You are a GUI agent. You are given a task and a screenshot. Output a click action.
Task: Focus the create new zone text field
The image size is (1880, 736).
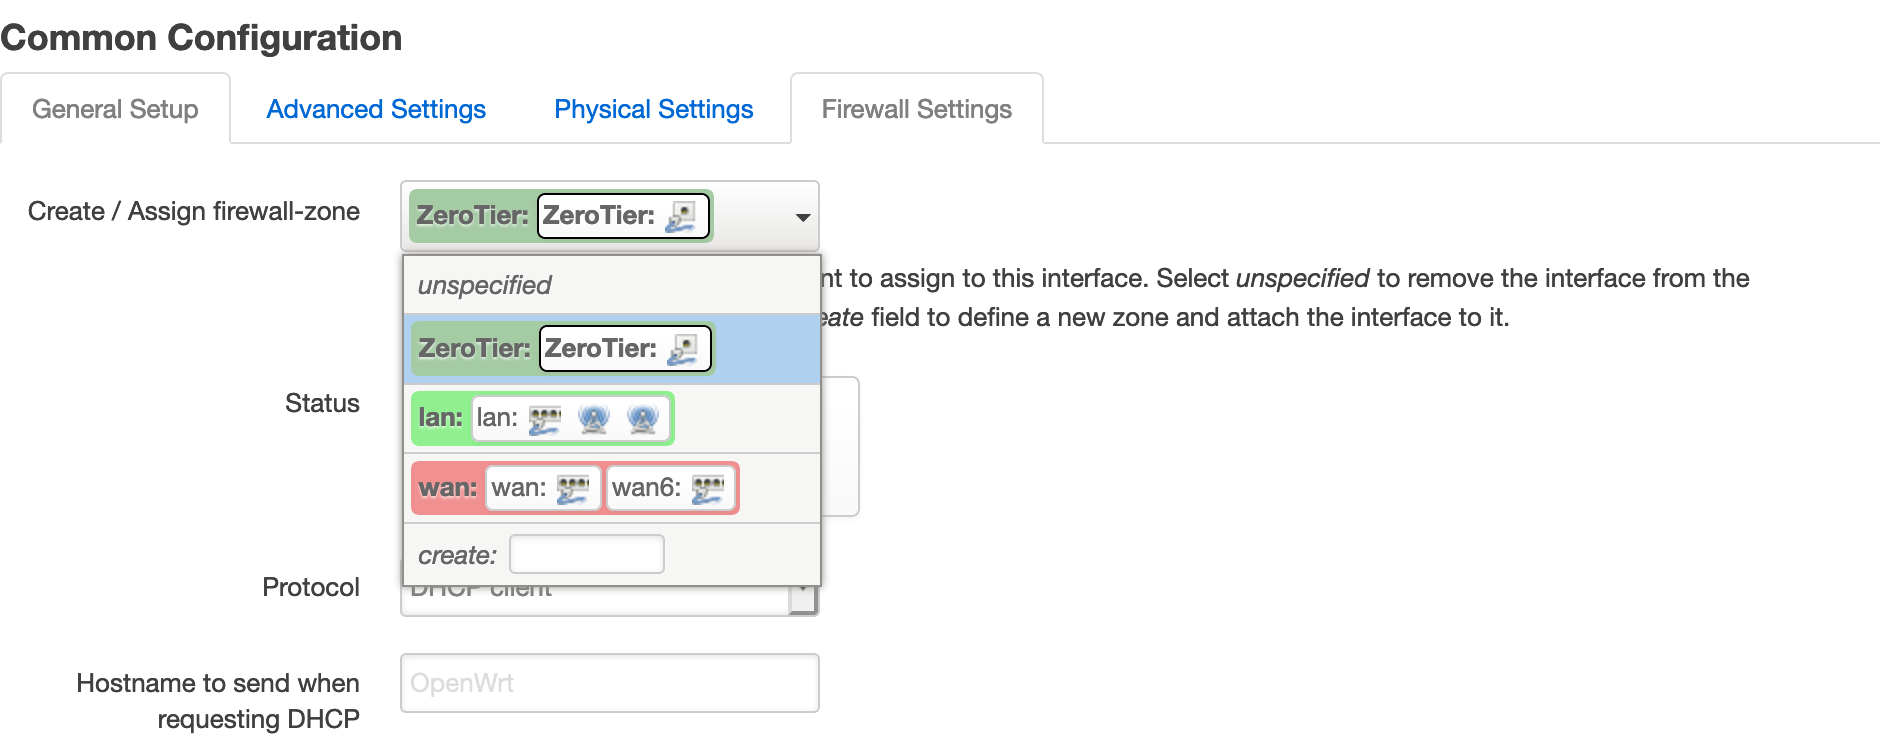point(587,554)
